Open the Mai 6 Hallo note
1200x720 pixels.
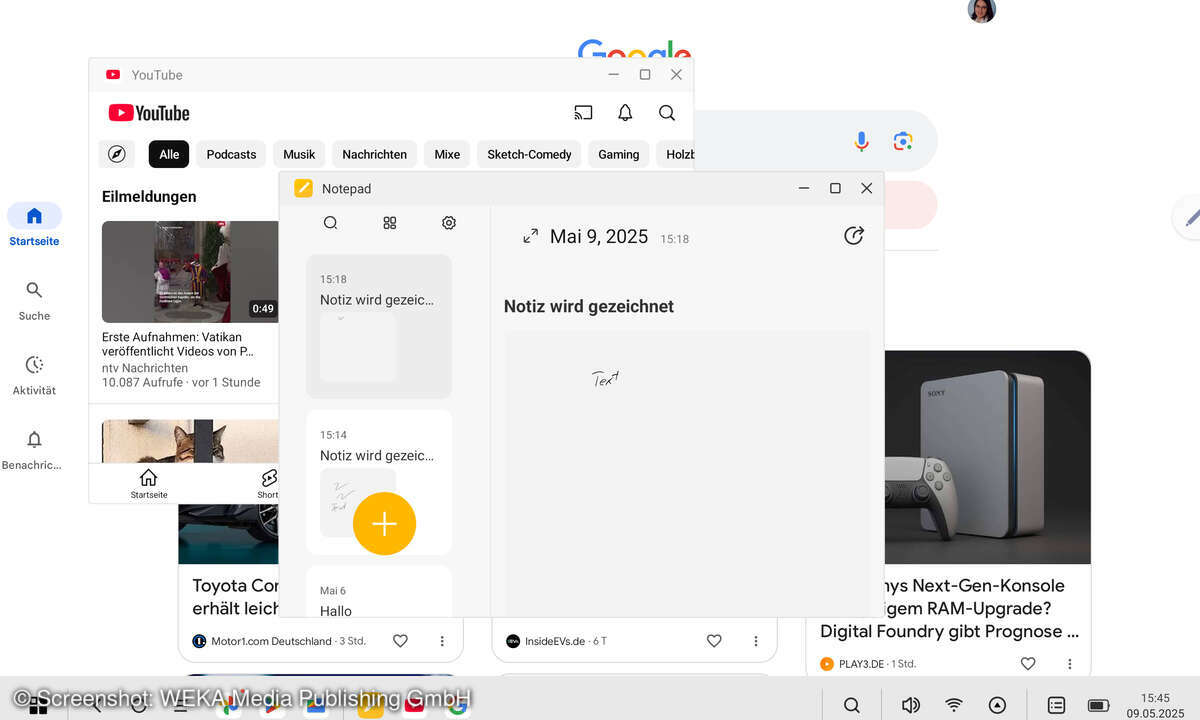pyautogui.click(x=379, y=592)
